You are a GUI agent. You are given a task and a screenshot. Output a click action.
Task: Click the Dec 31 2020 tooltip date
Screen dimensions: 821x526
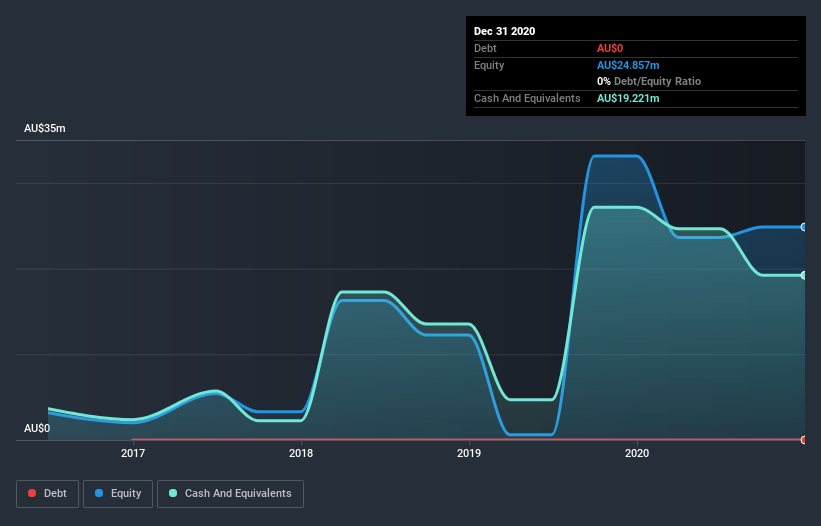tap(504, 31)
